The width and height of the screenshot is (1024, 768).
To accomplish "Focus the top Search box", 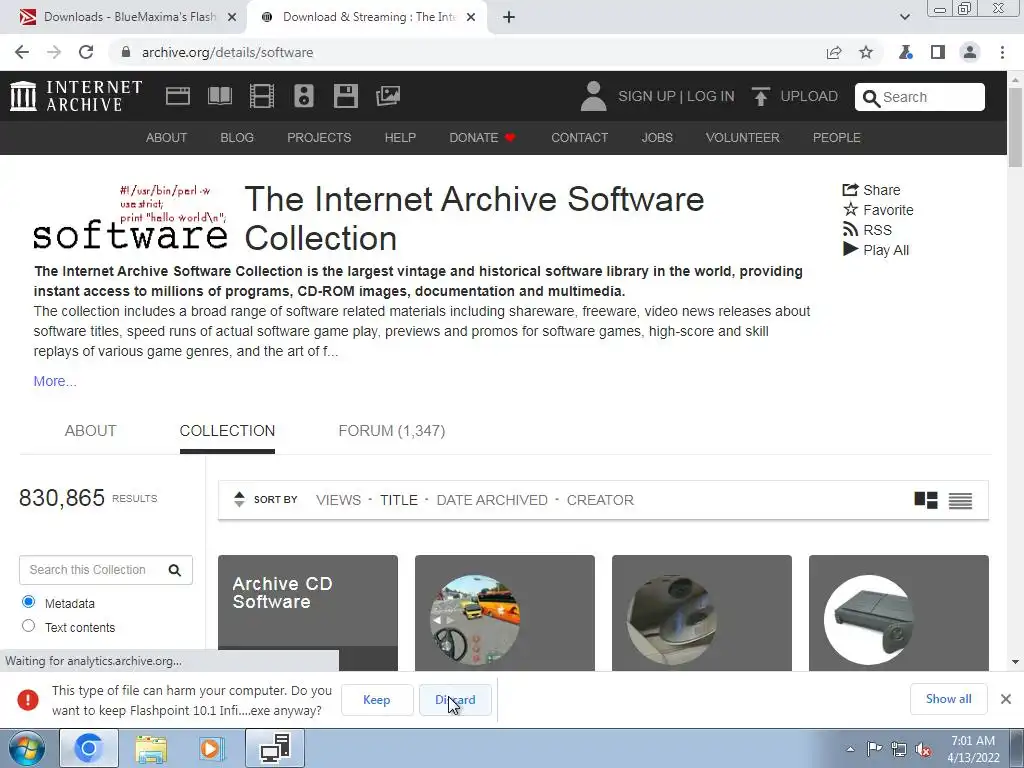I will (x=920, y=97).
